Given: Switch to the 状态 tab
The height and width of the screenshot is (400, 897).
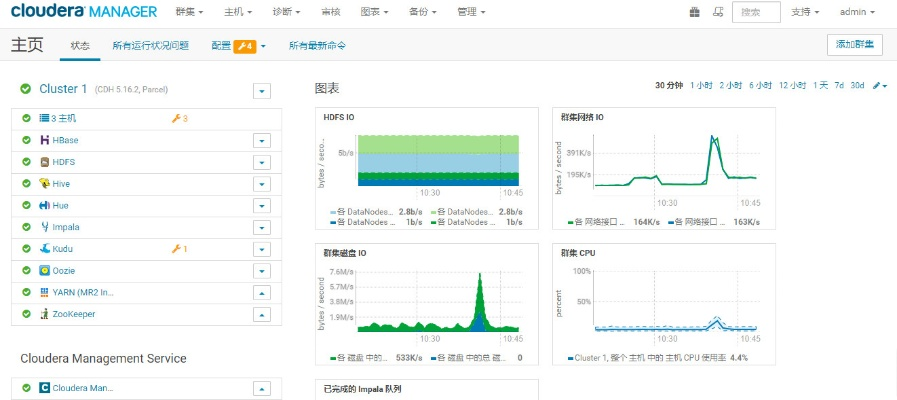Looking at the screenshot, I should coord(80,46).
